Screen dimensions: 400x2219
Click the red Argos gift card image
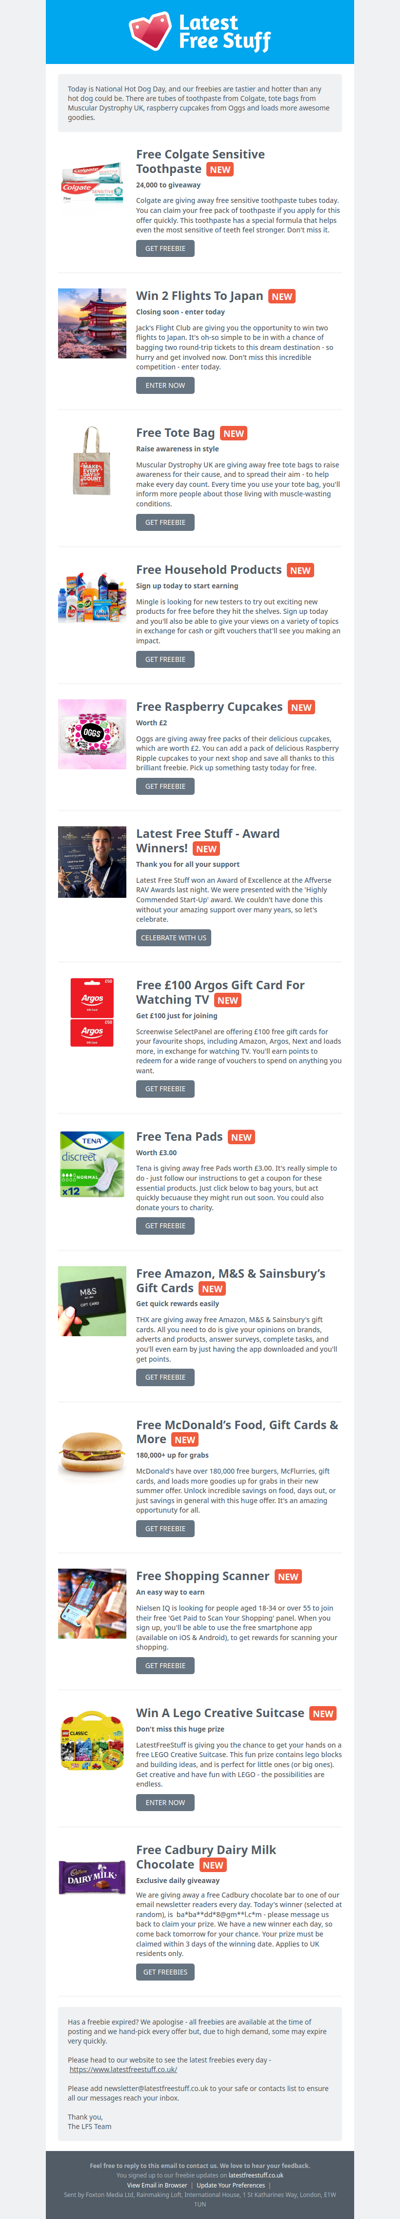92,1012
